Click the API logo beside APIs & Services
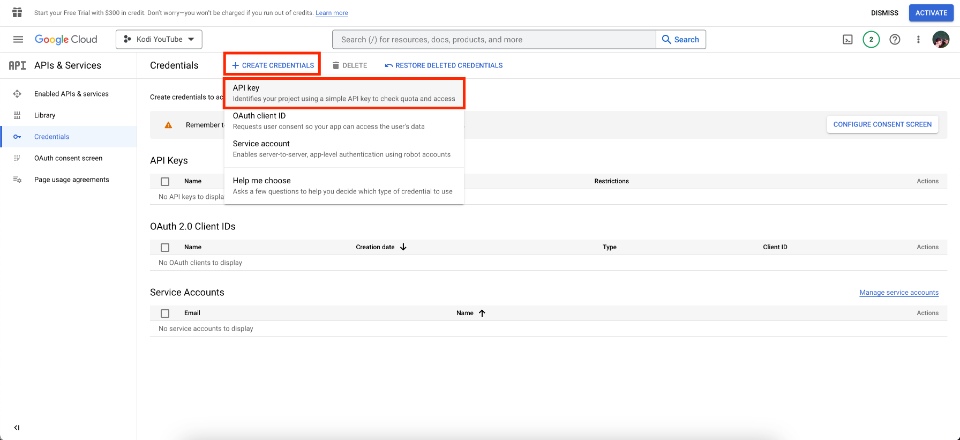The height and width of the screenshot is (440, 960). click(x=17, y=65)
